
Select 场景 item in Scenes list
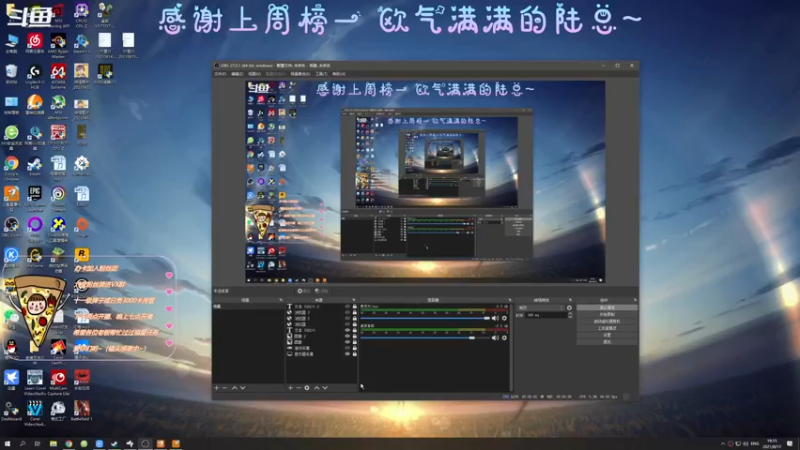coord(248,307)
